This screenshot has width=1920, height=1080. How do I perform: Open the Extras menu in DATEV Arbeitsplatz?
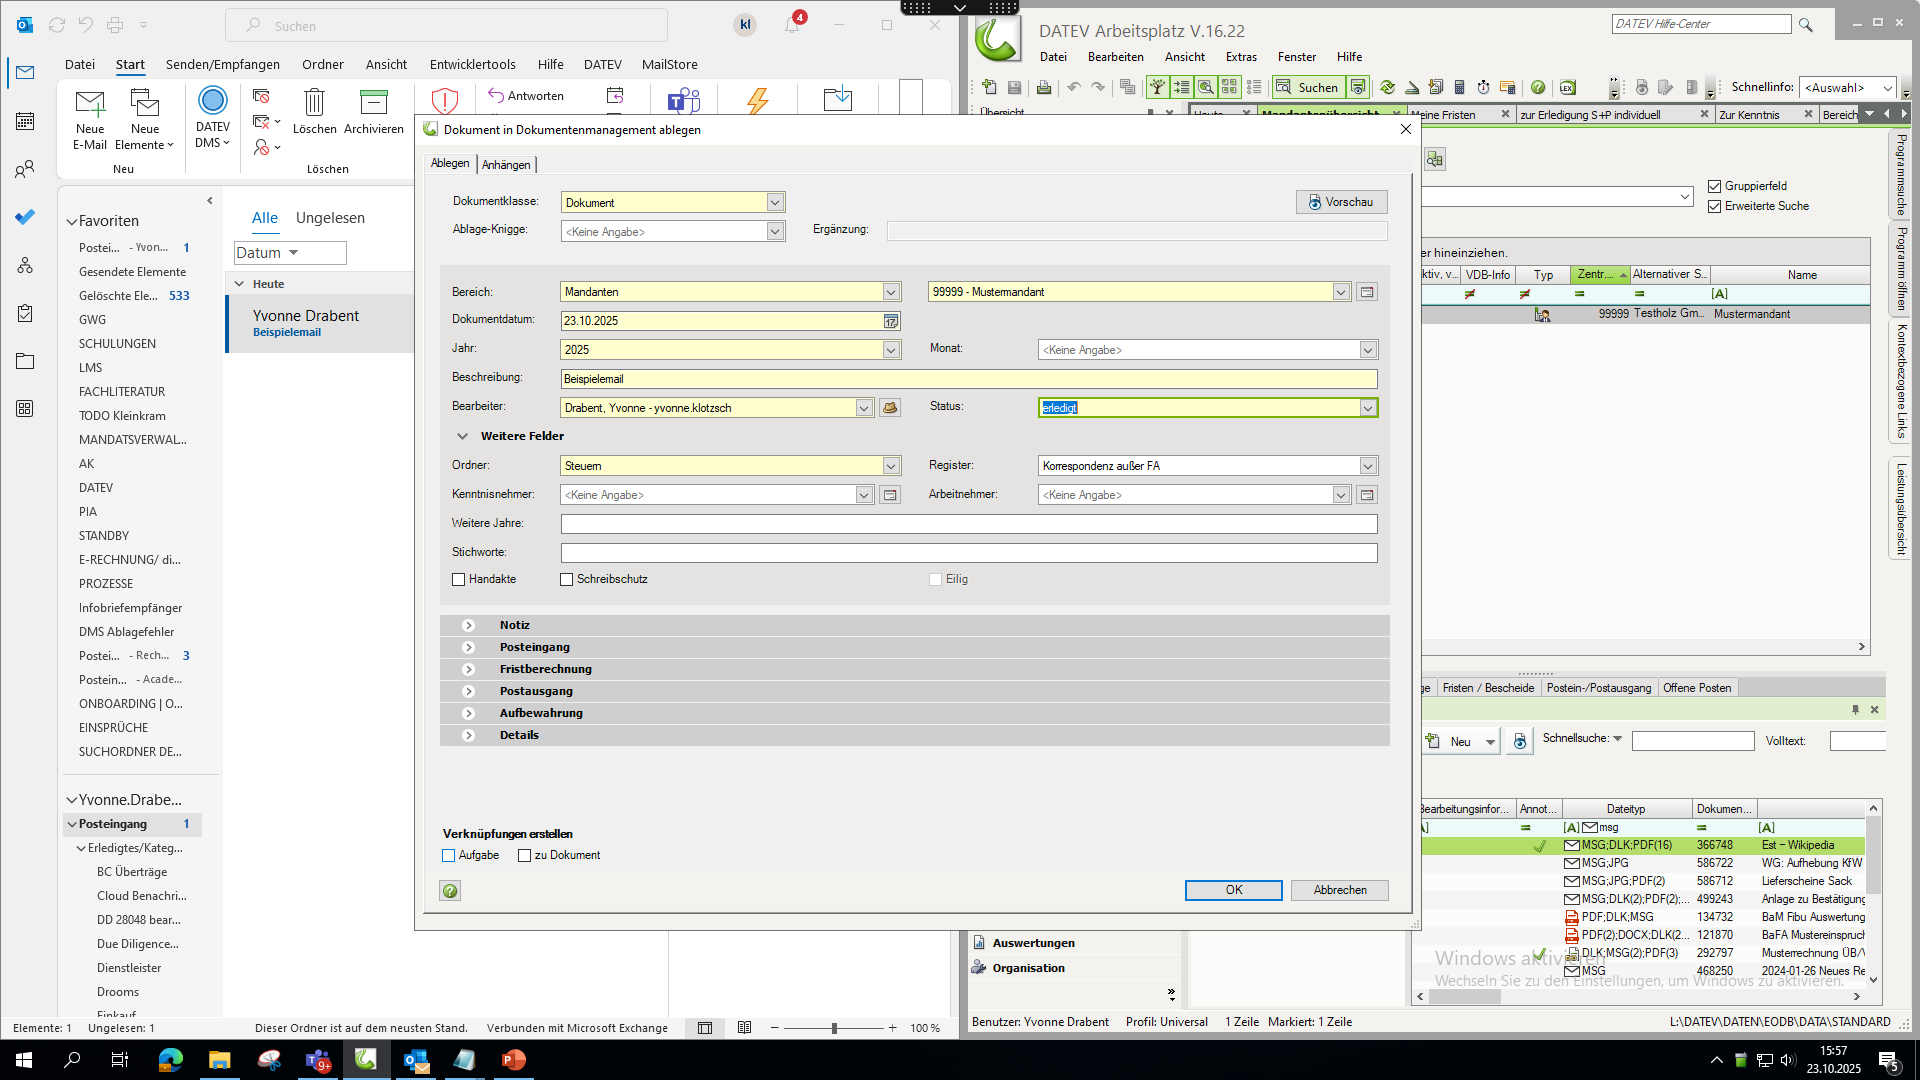1240,57
